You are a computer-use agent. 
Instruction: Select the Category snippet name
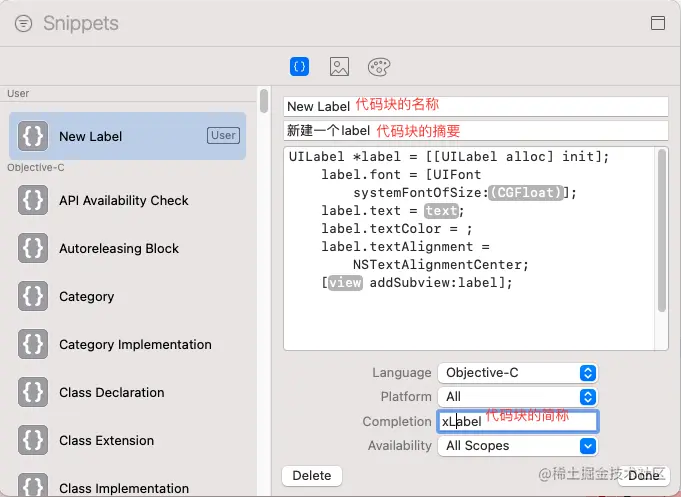pyautogui.click(x=86, y=297)
